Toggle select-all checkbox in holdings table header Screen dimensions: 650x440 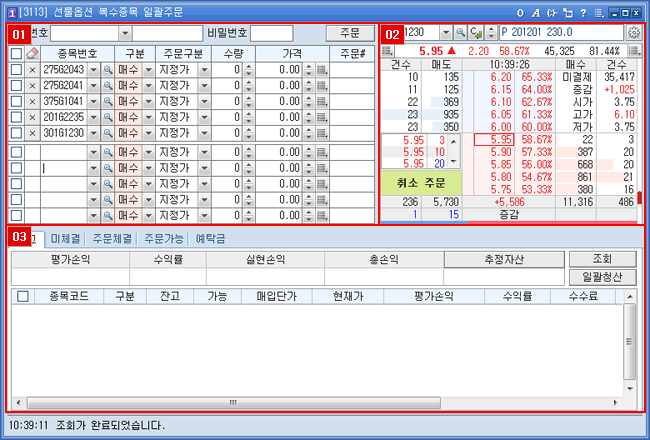pyautogui.click(x=23, y=297)
